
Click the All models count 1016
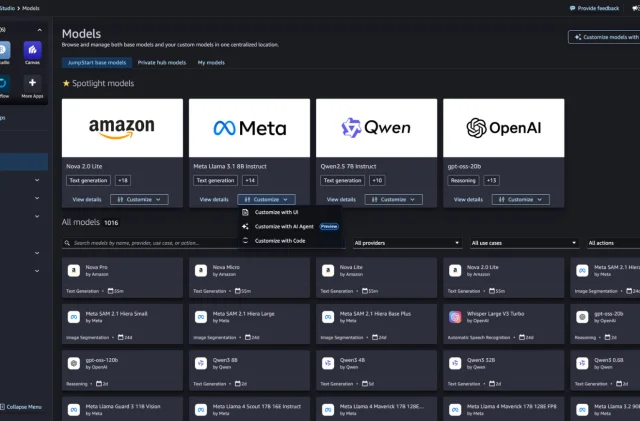click(x=111, y=223)
